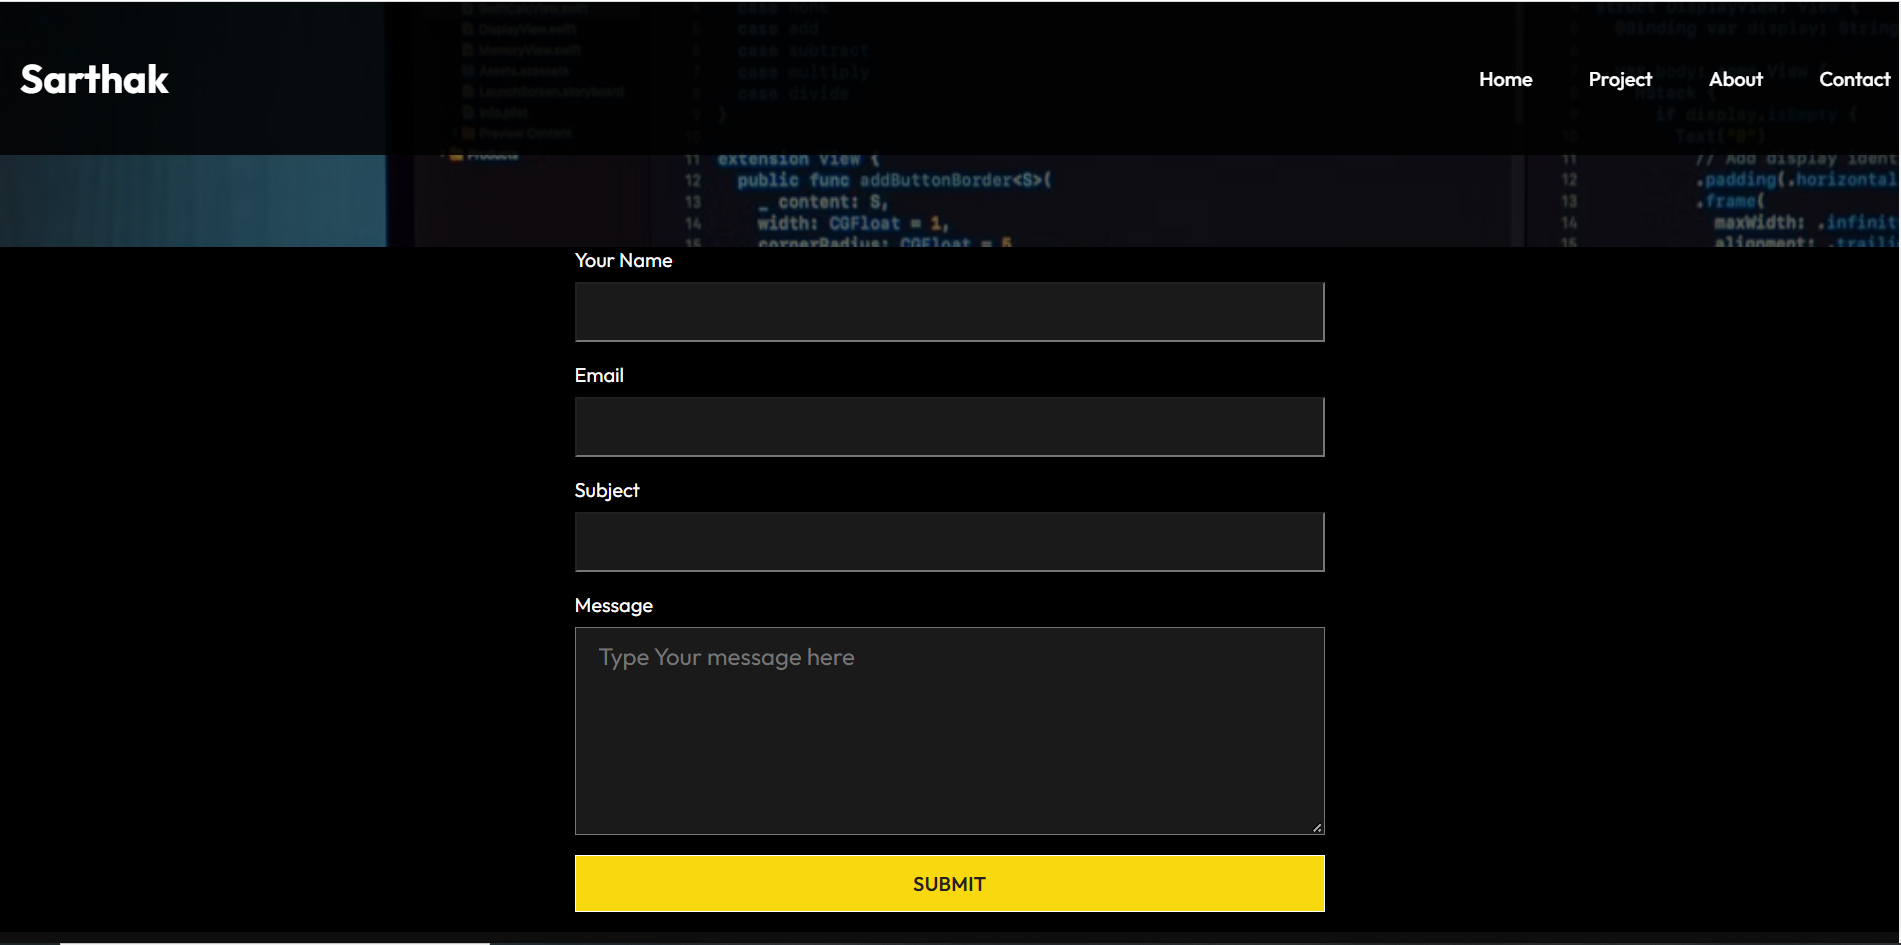Click the placeholder text Type Your message here

point(726,657)
